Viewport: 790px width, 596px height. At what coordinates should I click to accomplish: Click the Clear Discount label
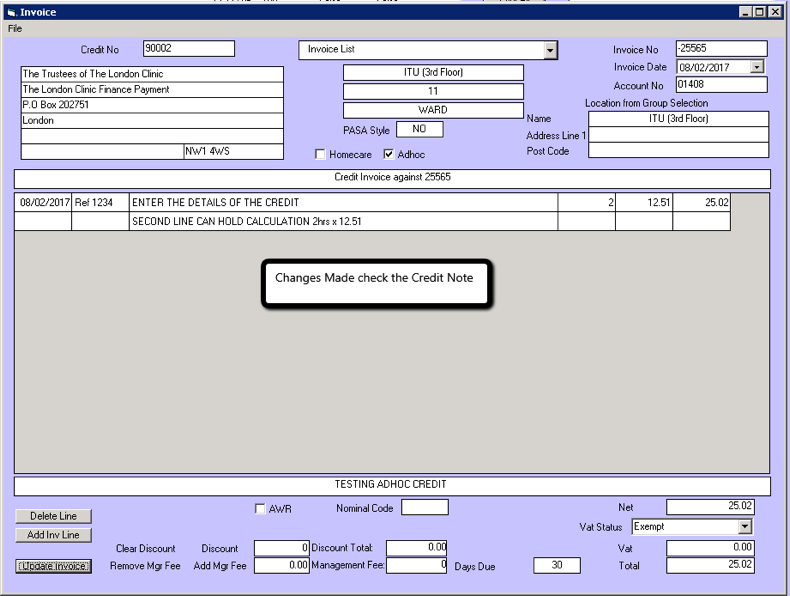[x=145, y=549]
